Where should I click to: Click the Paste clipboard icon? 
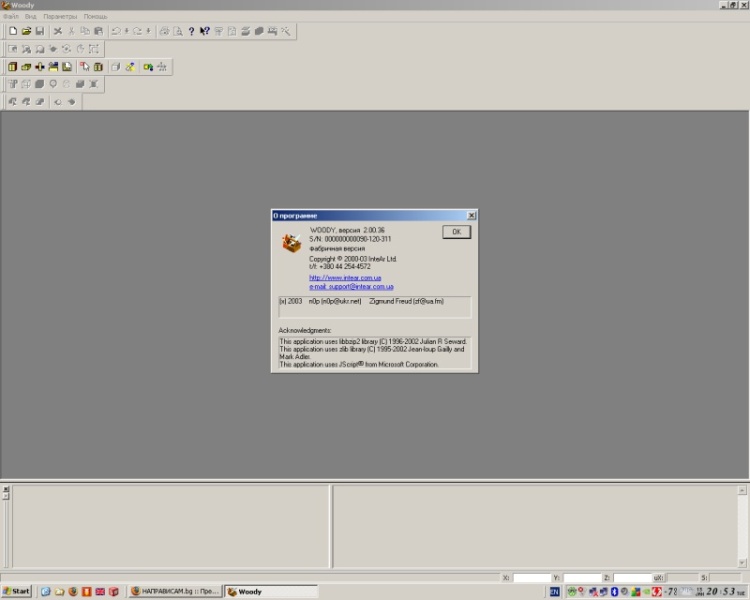(98, 31)
